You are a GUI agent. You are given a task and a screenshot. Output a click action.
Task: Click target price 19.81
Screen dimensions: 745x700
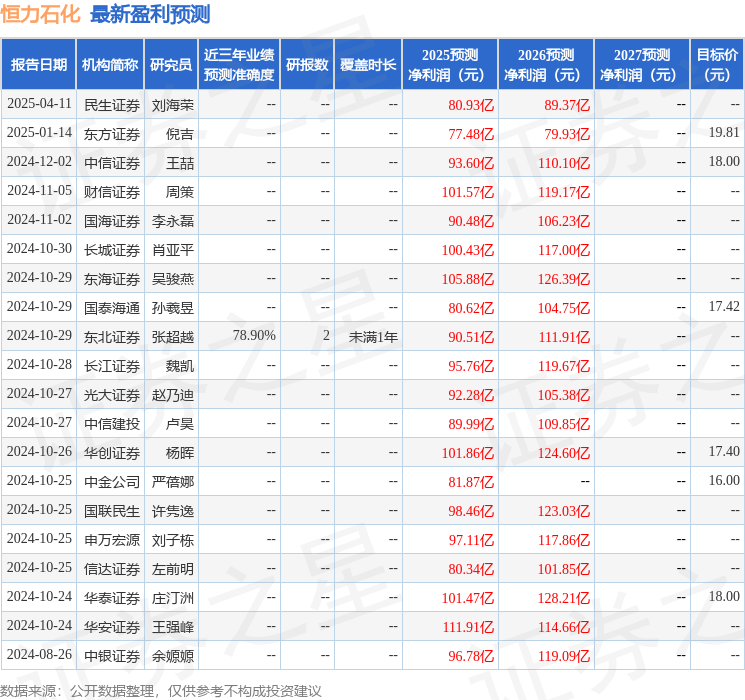coord(724,133)
